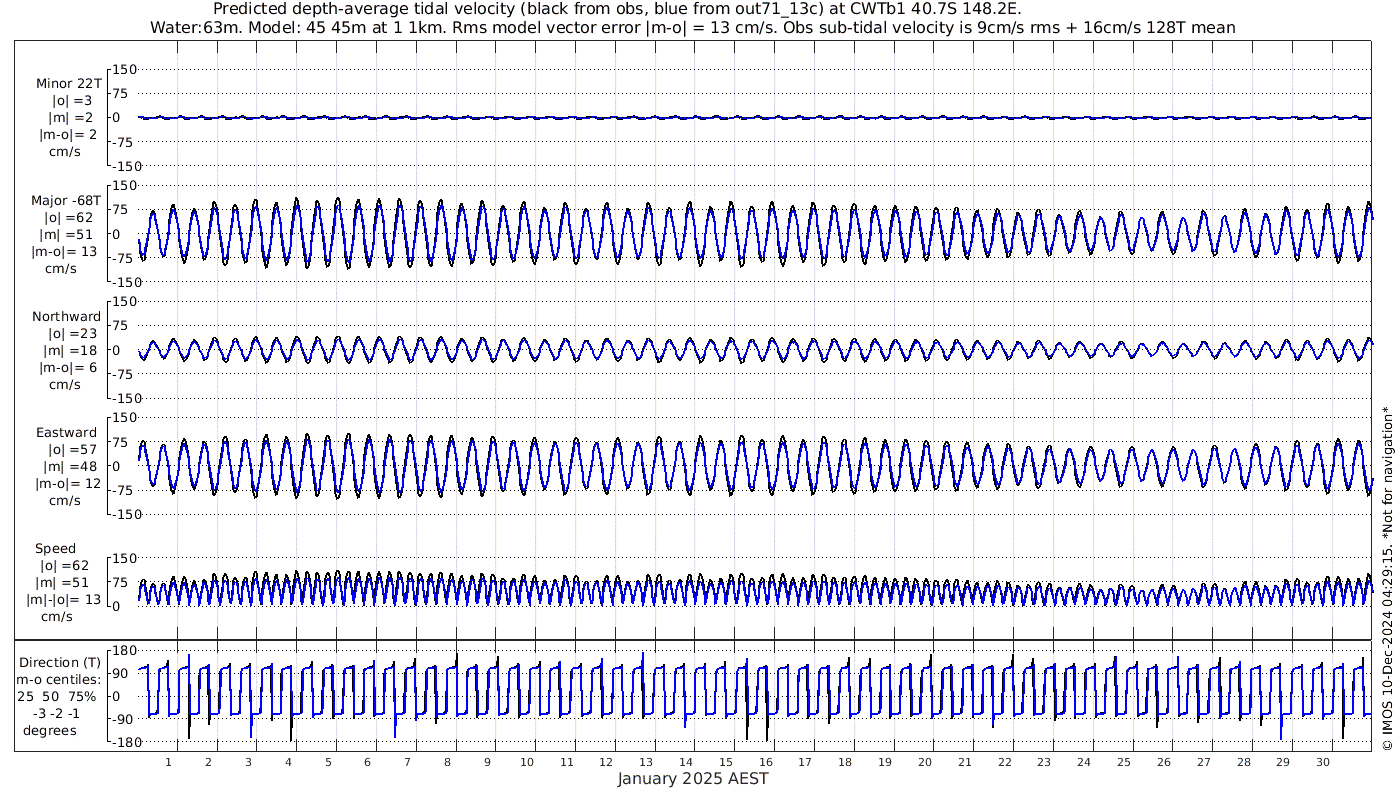Viewport: 1400px width, 800px height.
Task: Click the '150' y-axis tick of the Minor panel
Action: (124, 69)
